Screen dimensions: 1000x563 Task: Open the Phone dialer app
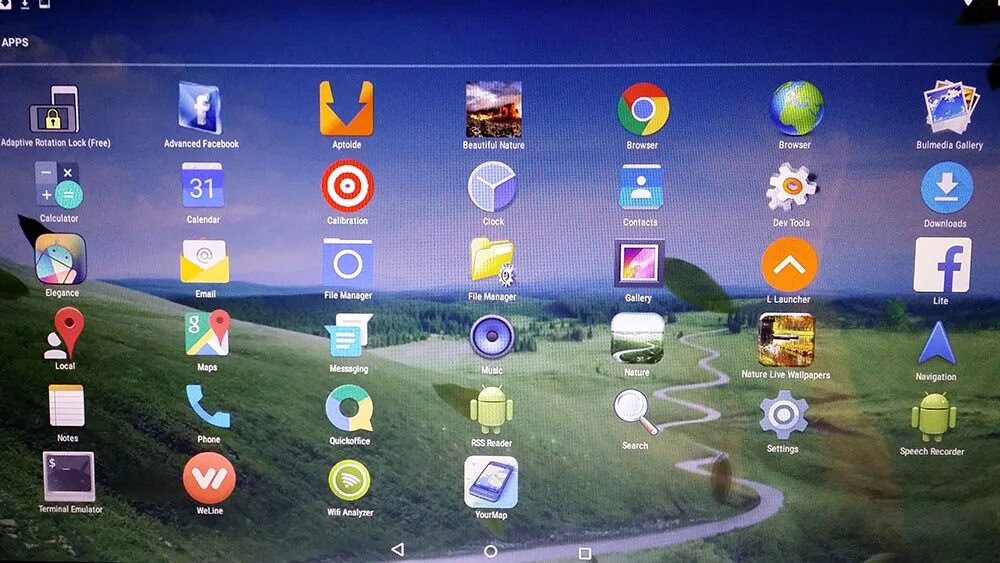click(208, 407)
